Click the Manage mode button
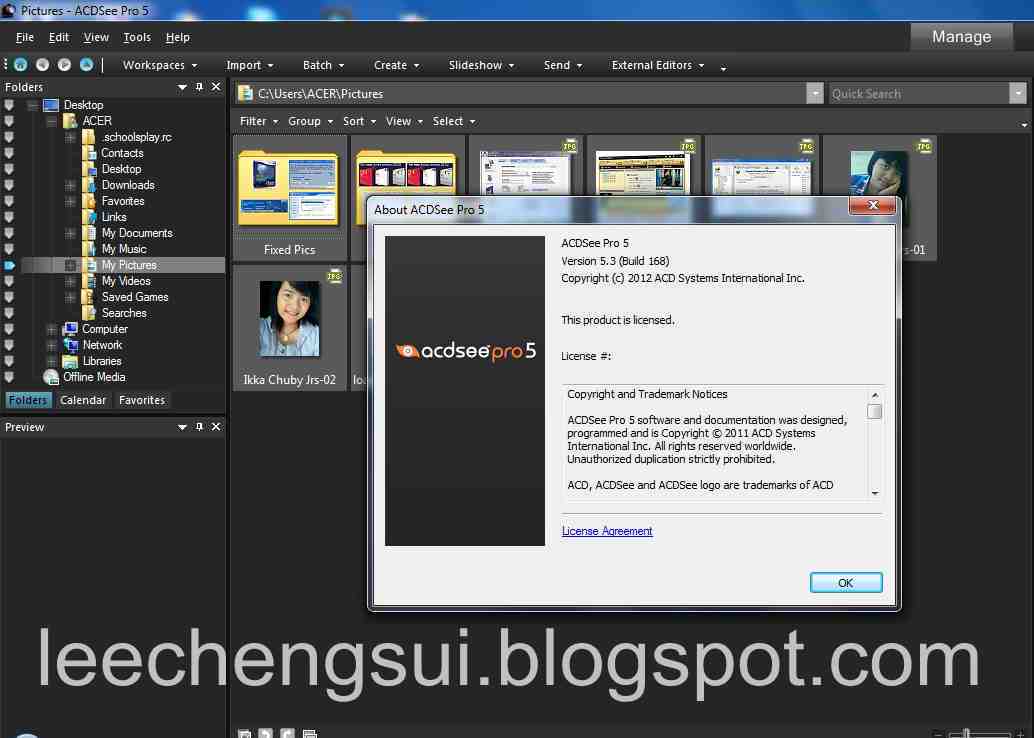Image resolution: width=1034 pixels, height=738 pixels. coord(961,37)
